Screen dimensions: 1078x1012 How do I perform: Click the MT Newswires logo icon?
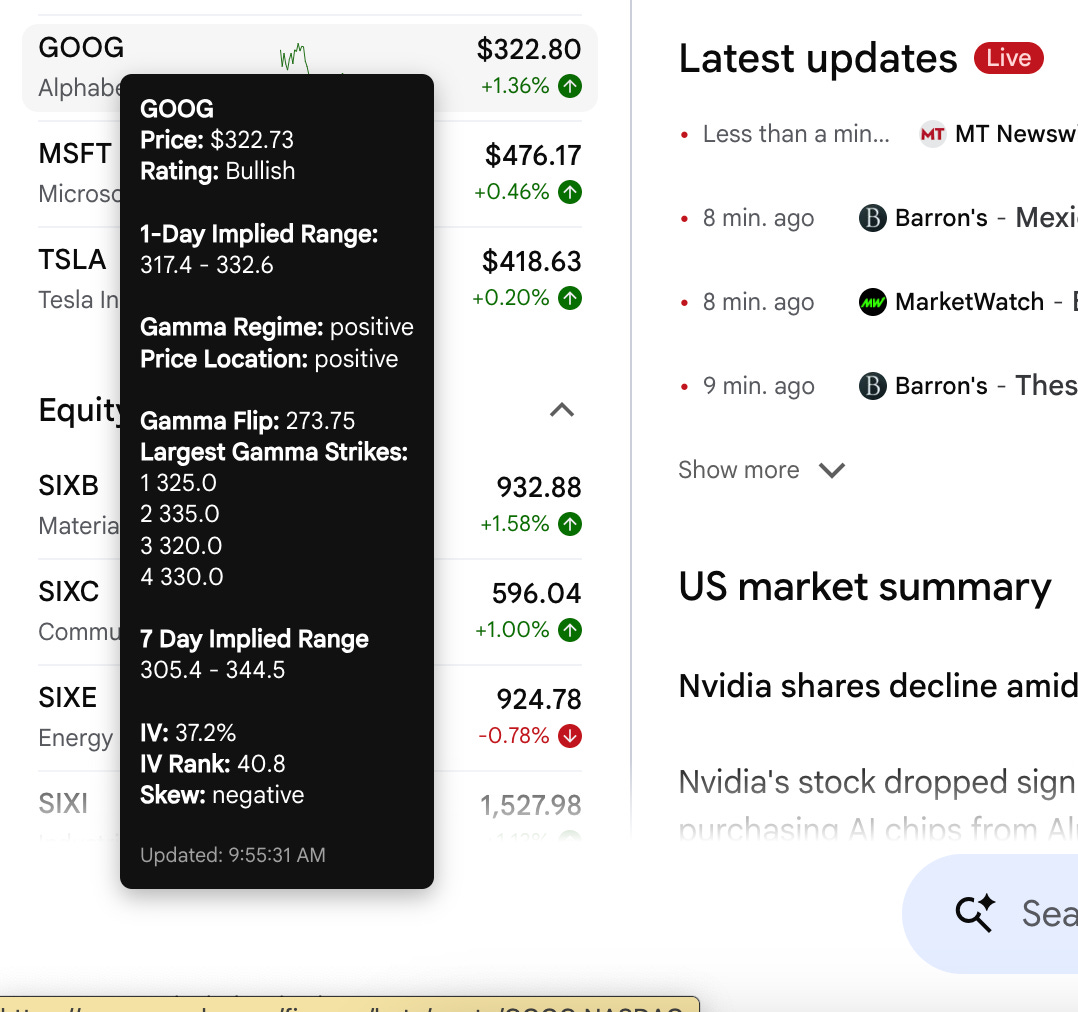tap(932, 134)
